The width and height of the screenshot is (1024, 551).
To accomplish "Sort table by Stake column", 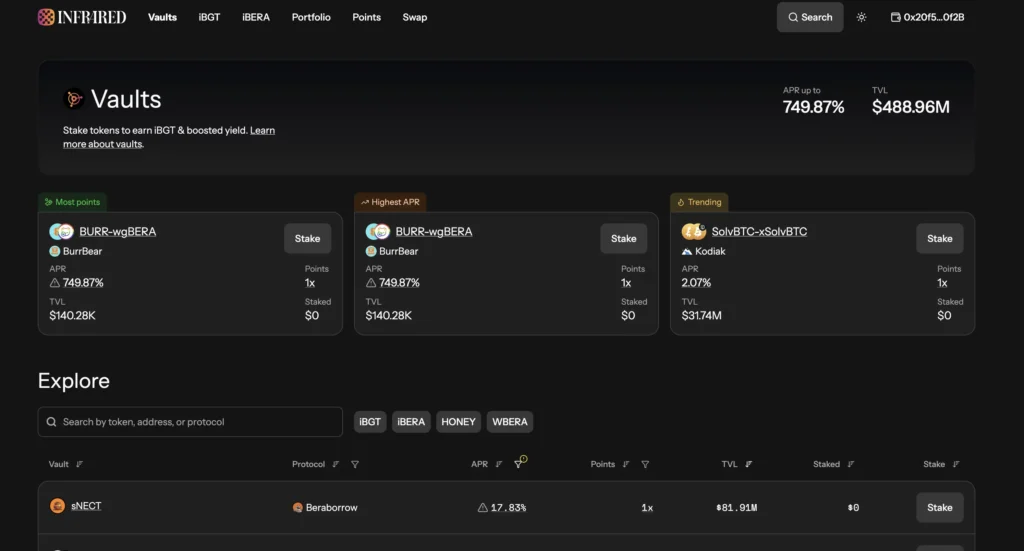I will pos(955,464).
